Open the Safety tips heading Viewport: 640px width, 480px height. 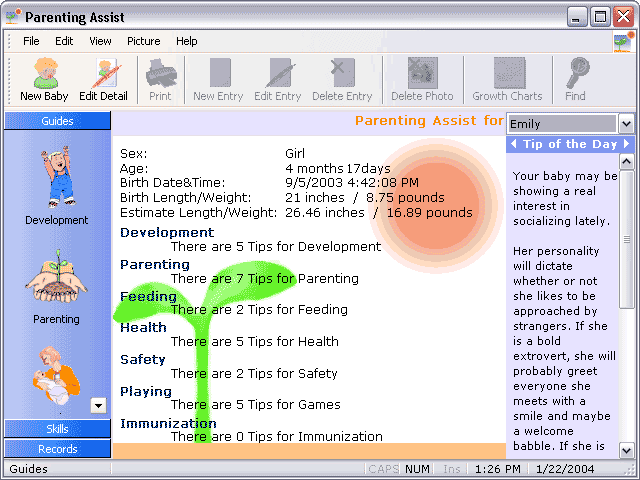pyautogui.click(x=143, y=359)
